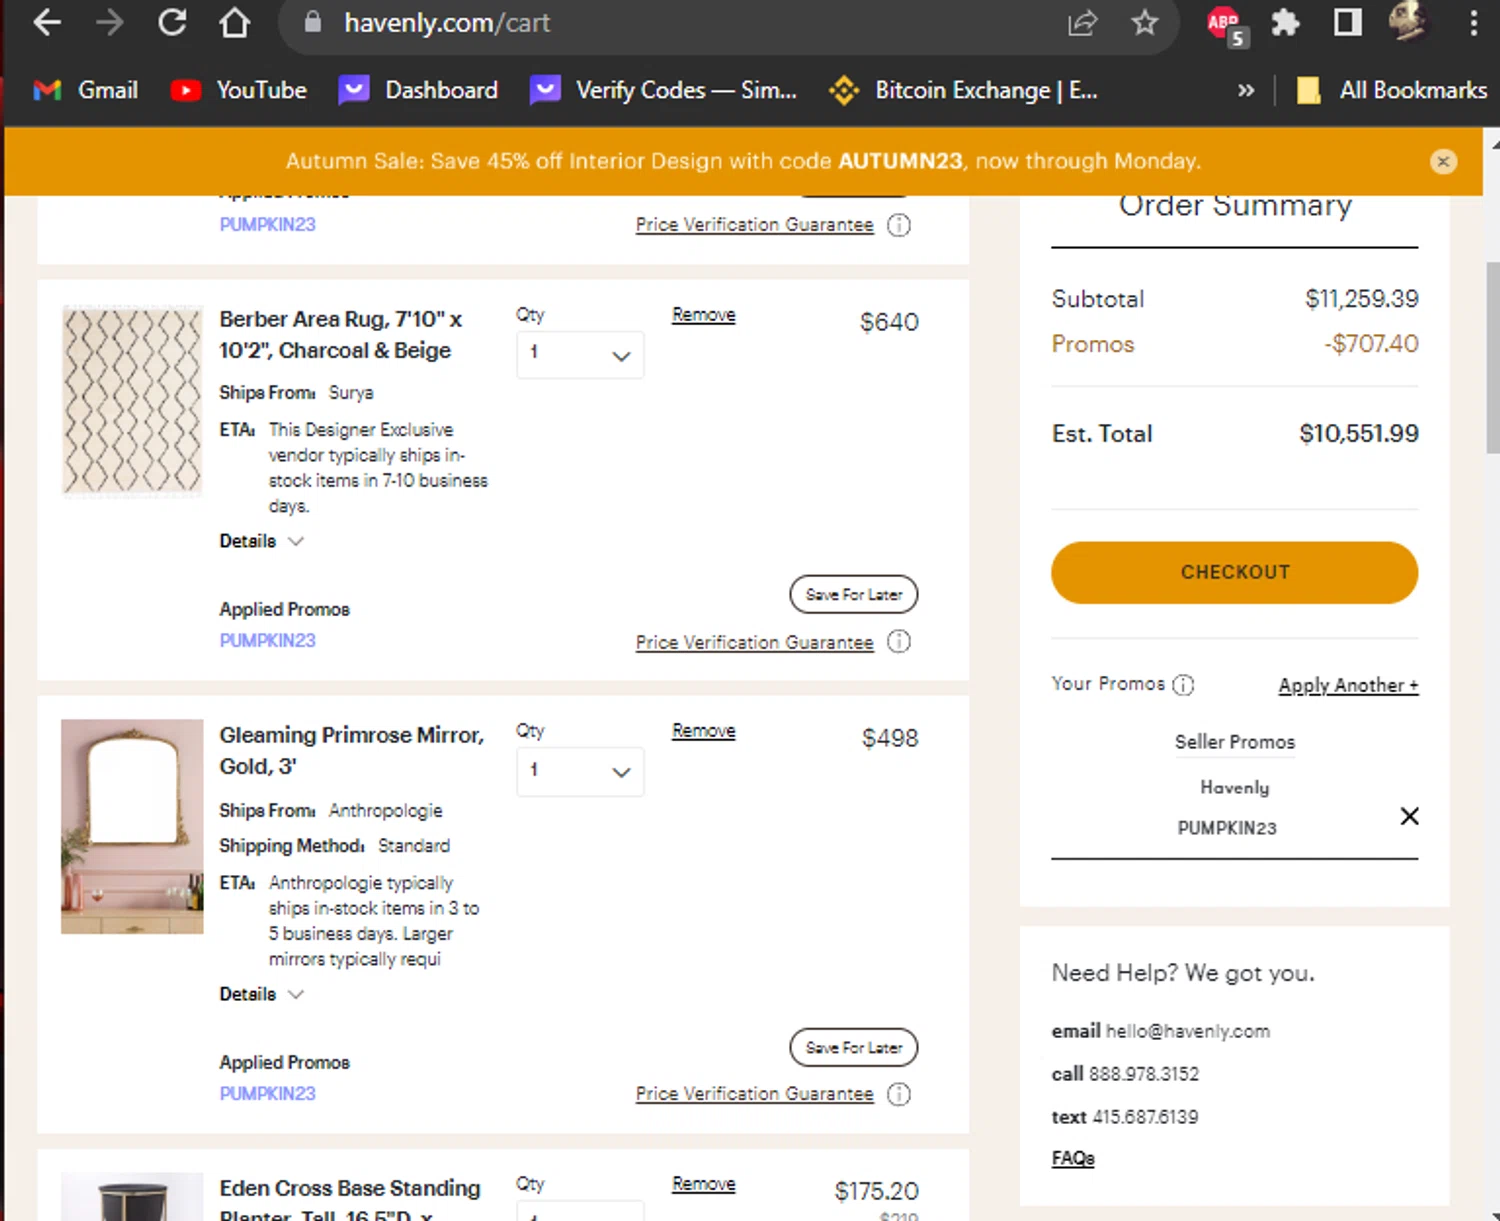
Task: Open the extensions puzzle icon
Action: click(1285, 22)
